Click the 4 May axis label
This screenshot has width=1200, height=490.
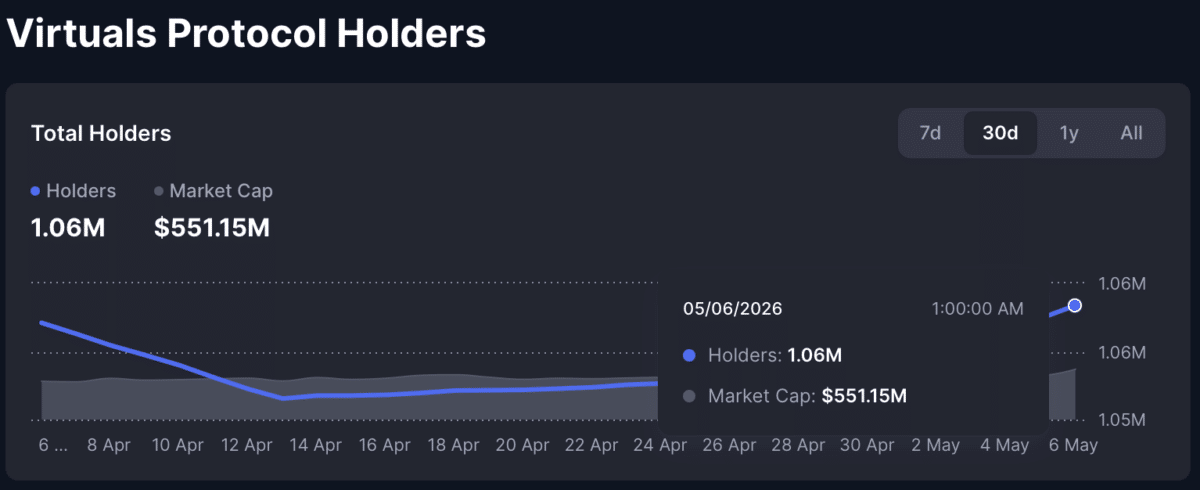click(x=1003, y=445)
